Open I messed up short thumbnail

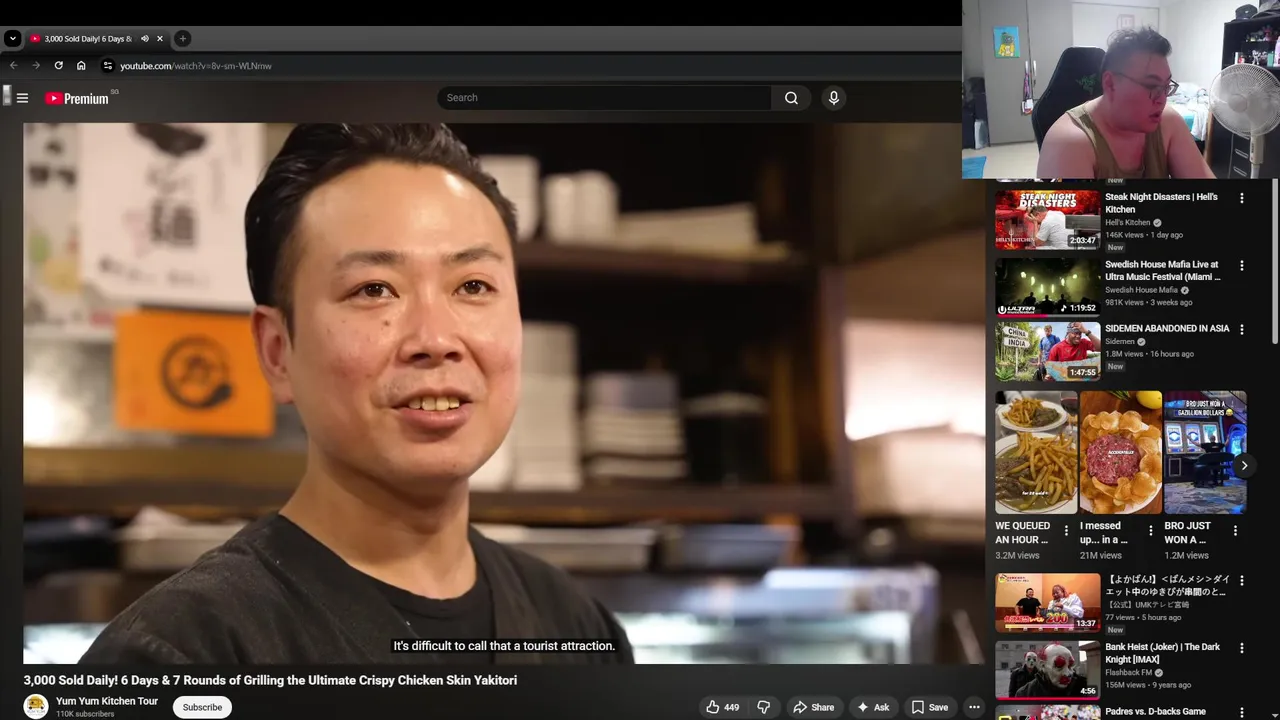(x=1121, y=452)
